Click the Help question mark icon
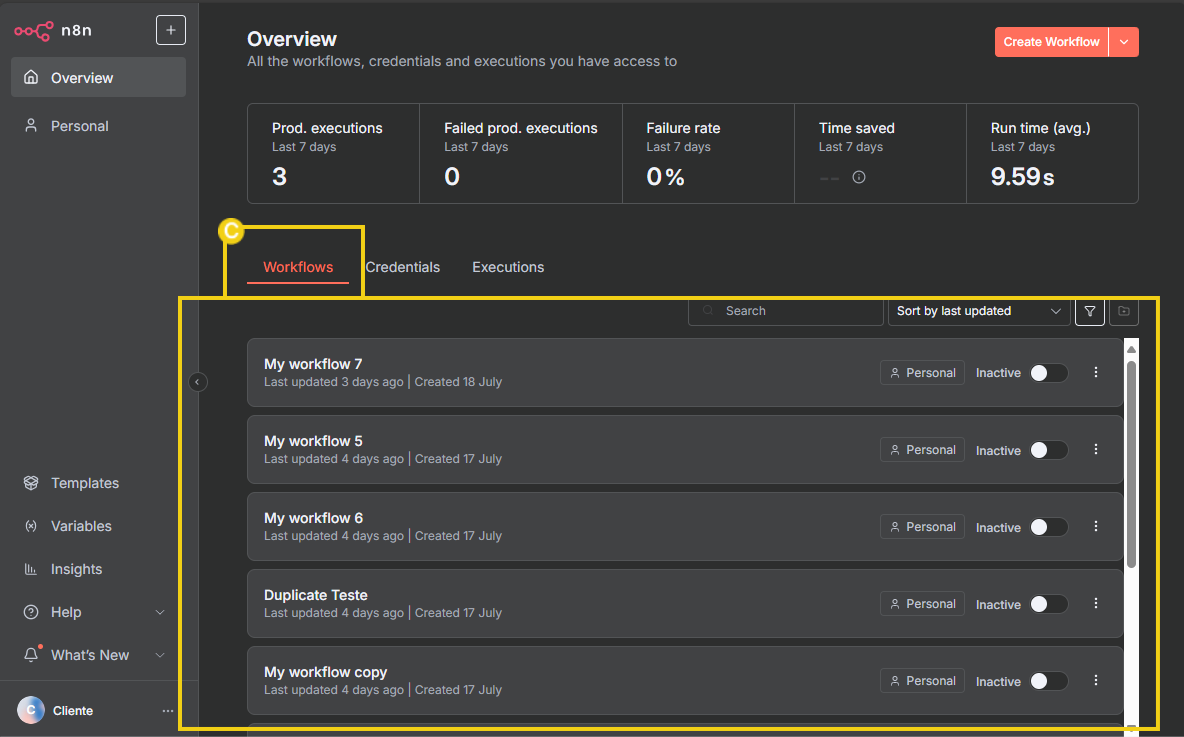 (x=31, y=612)
